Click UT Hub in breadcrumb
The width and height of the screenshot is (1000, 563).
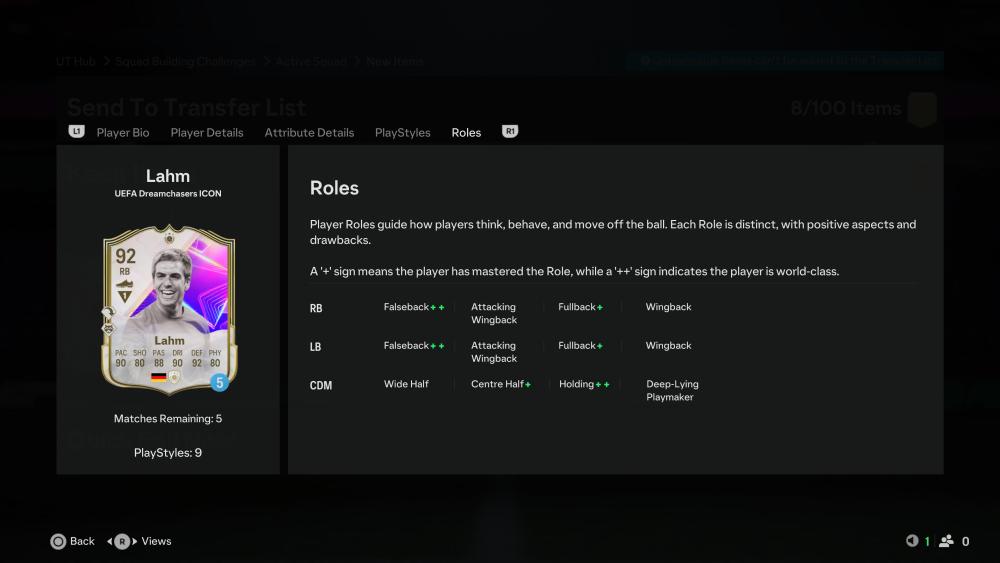click(x=75, y=61)
